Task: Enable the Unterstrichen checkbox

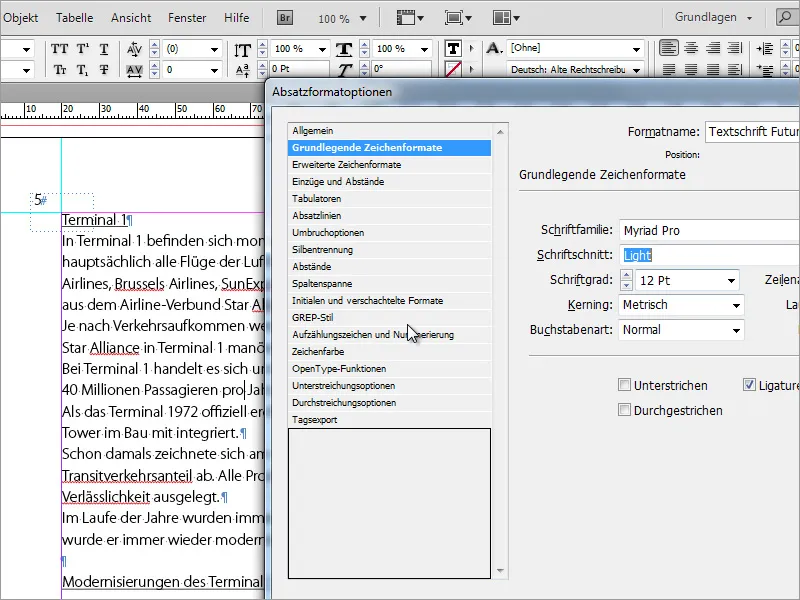Action: click(x=624, y=385)
